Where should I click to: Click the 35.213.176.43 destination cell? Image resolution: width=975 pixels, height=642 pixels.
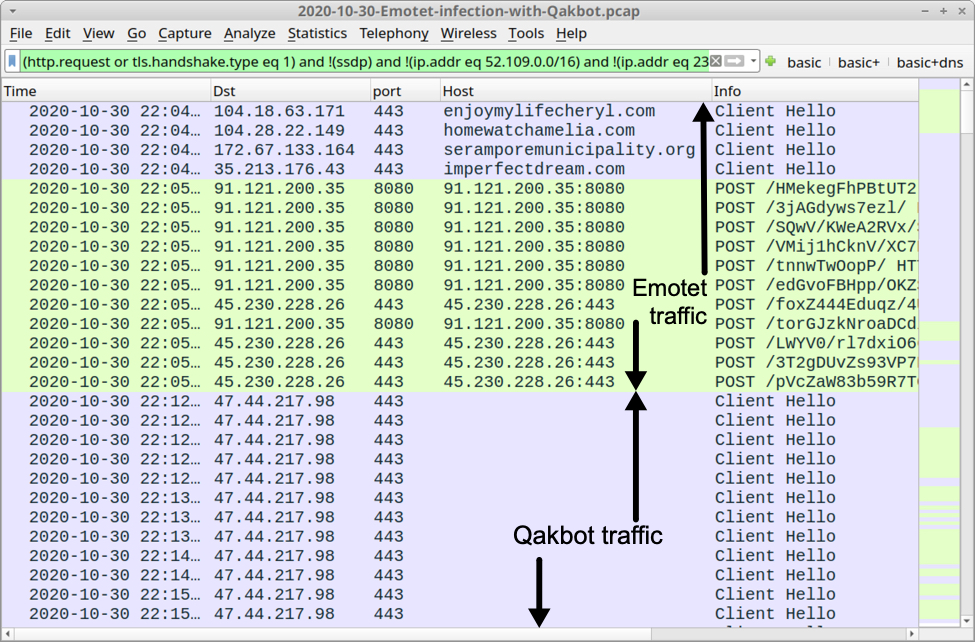[x=279, y=169]
